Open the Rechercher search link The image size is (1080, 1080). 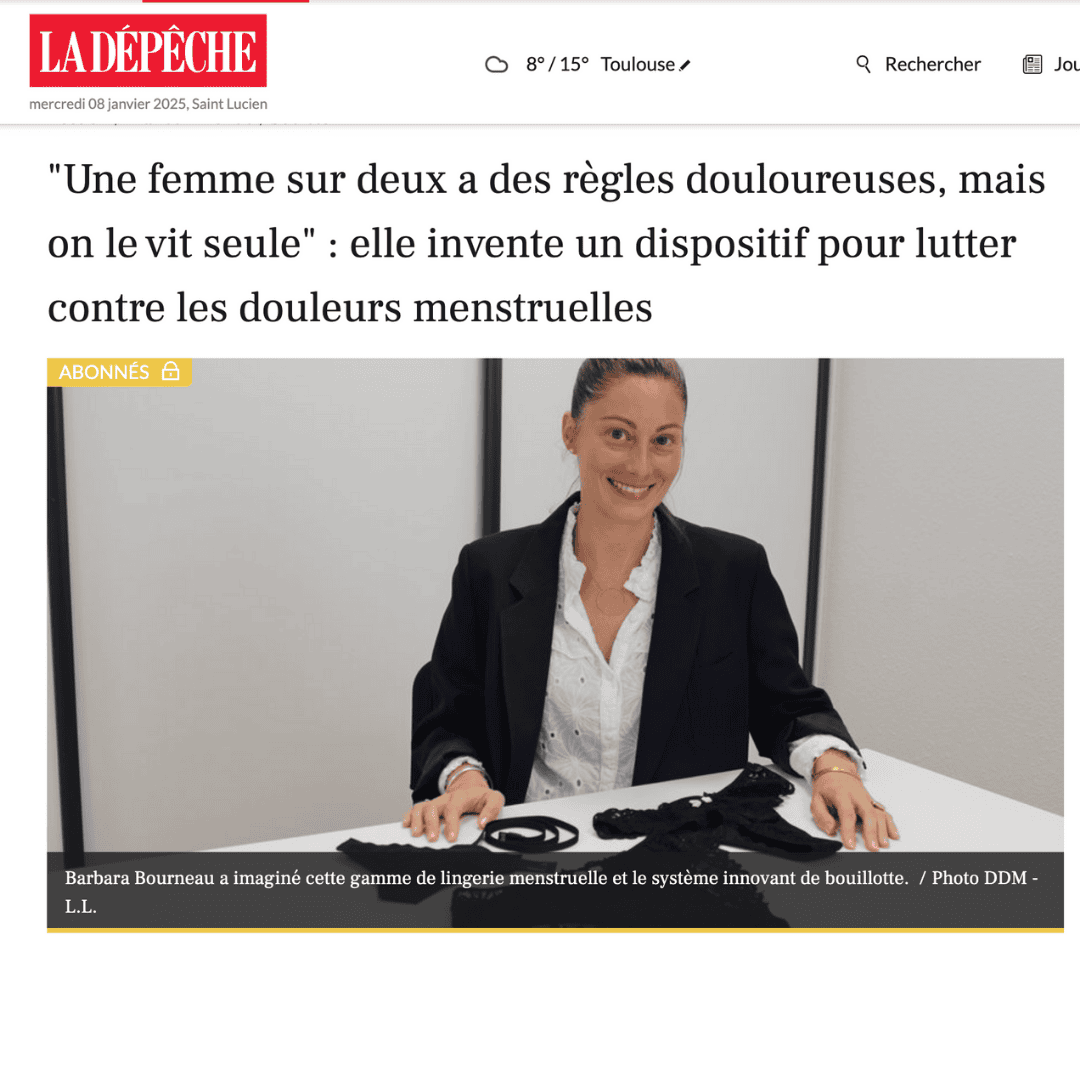[x=933, y=64]
